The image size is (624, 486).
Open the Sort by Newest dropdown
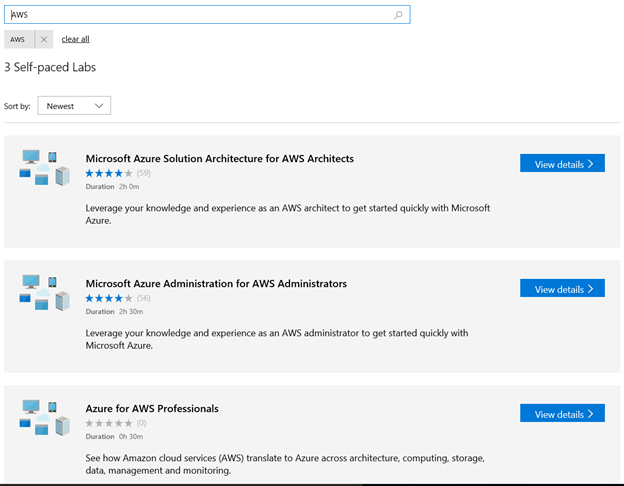(x=74, y=106)
